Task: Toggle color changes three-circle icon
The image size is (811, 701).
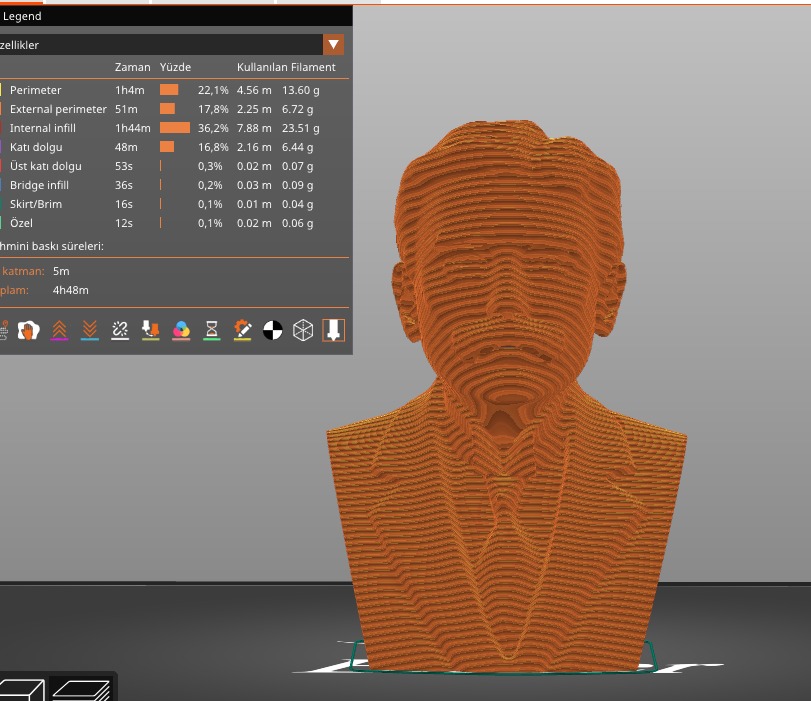Action: coord(181,330)
